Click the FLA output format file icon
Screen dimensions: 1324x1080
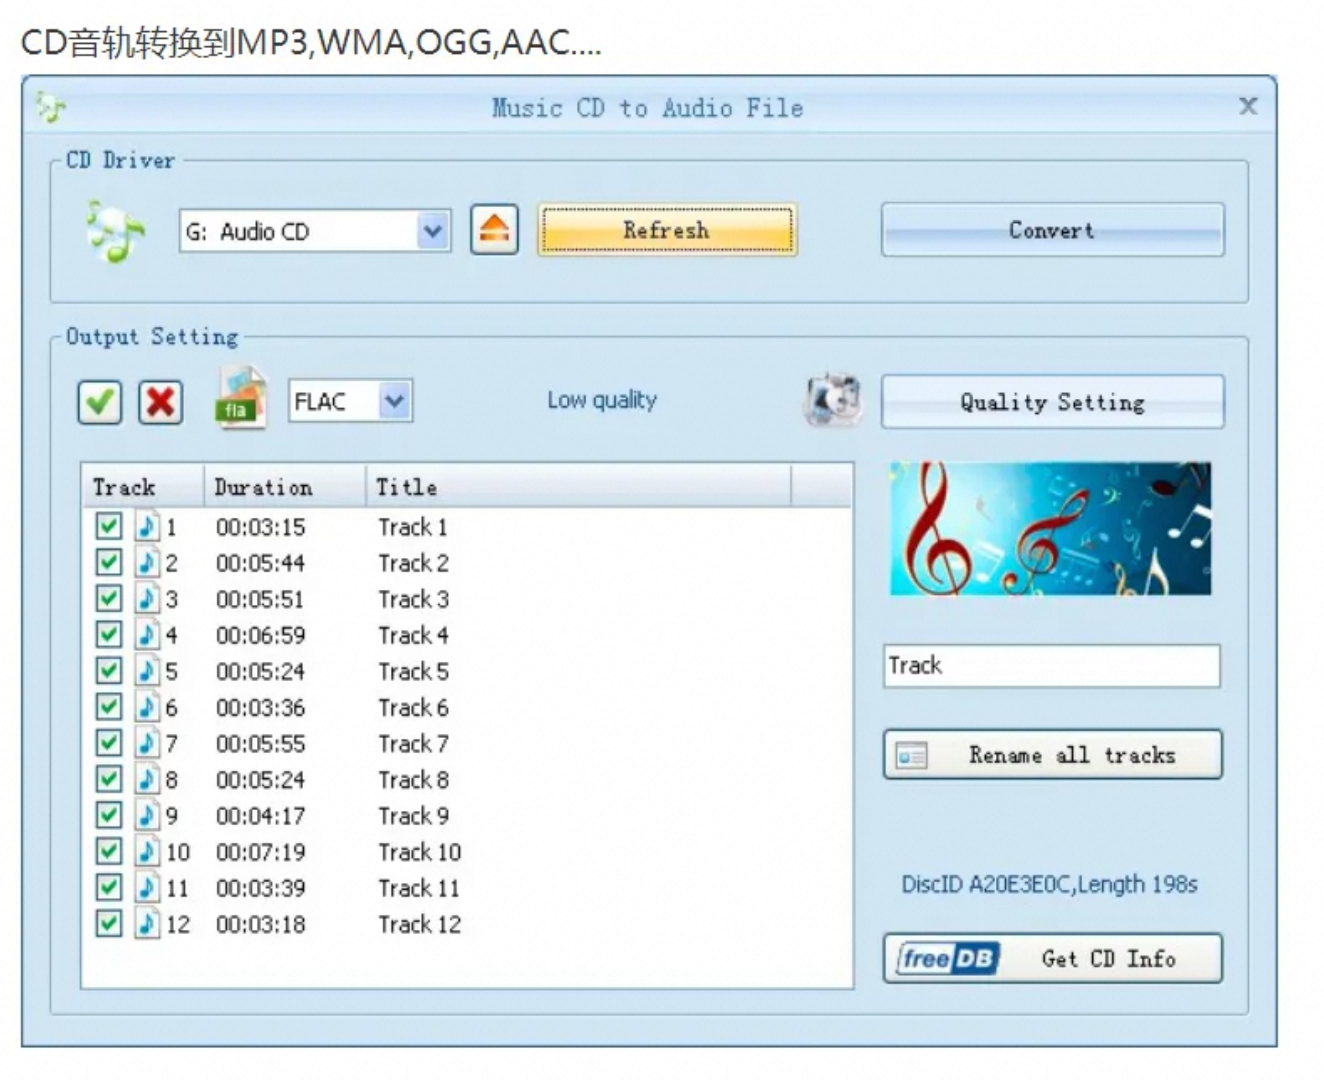point(241,399)
